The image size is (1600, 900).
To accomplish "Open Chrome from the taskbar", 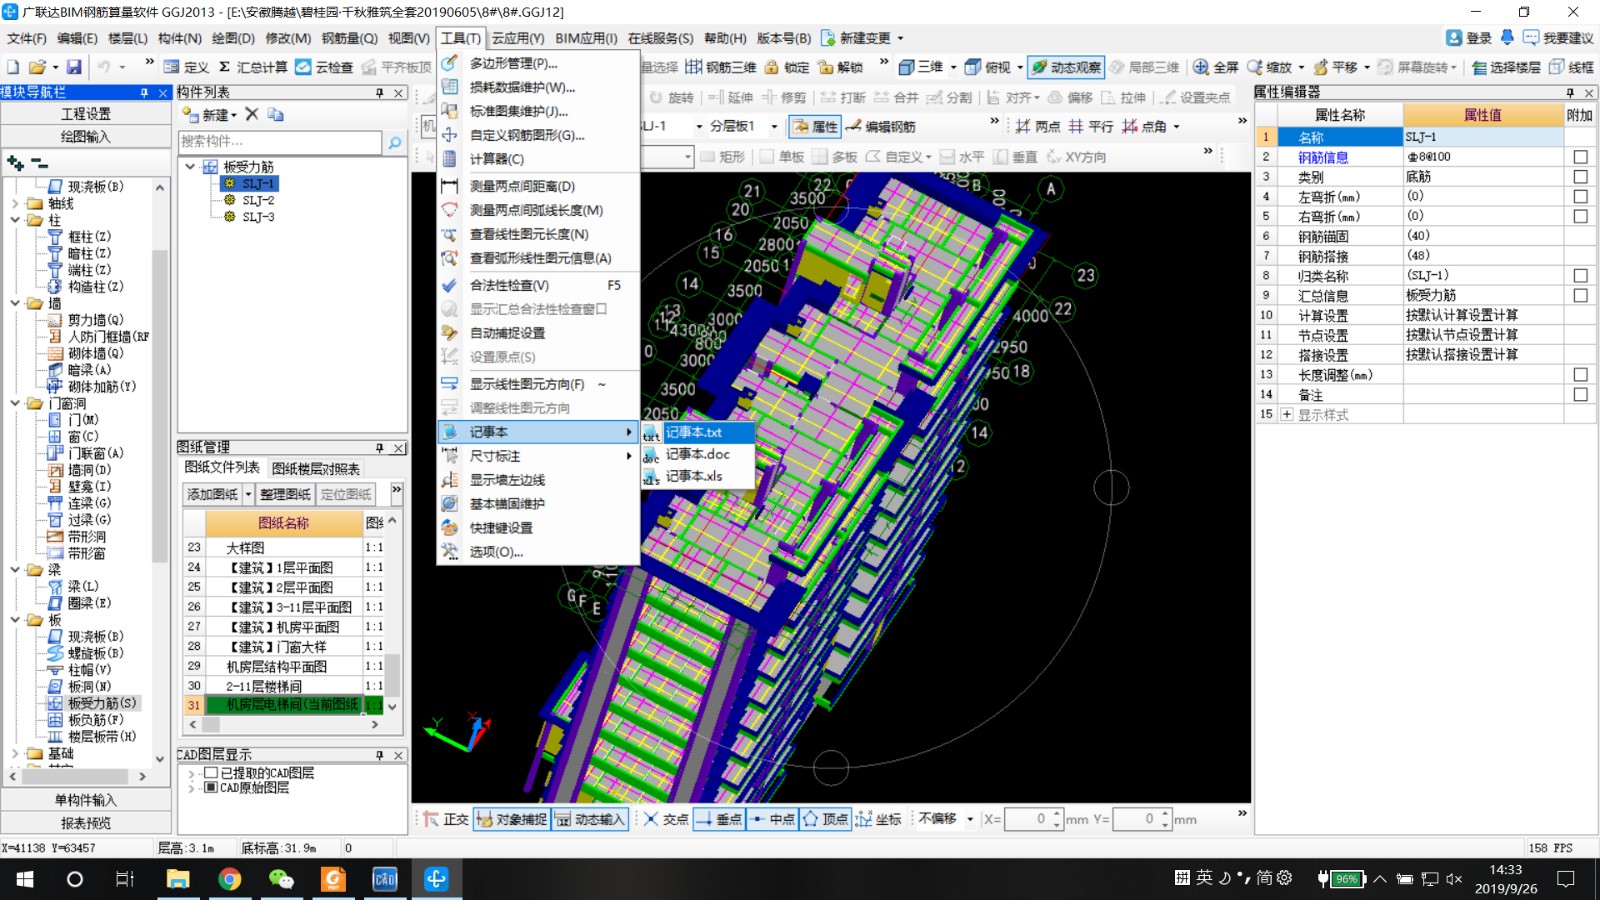I will click(229, 879).
